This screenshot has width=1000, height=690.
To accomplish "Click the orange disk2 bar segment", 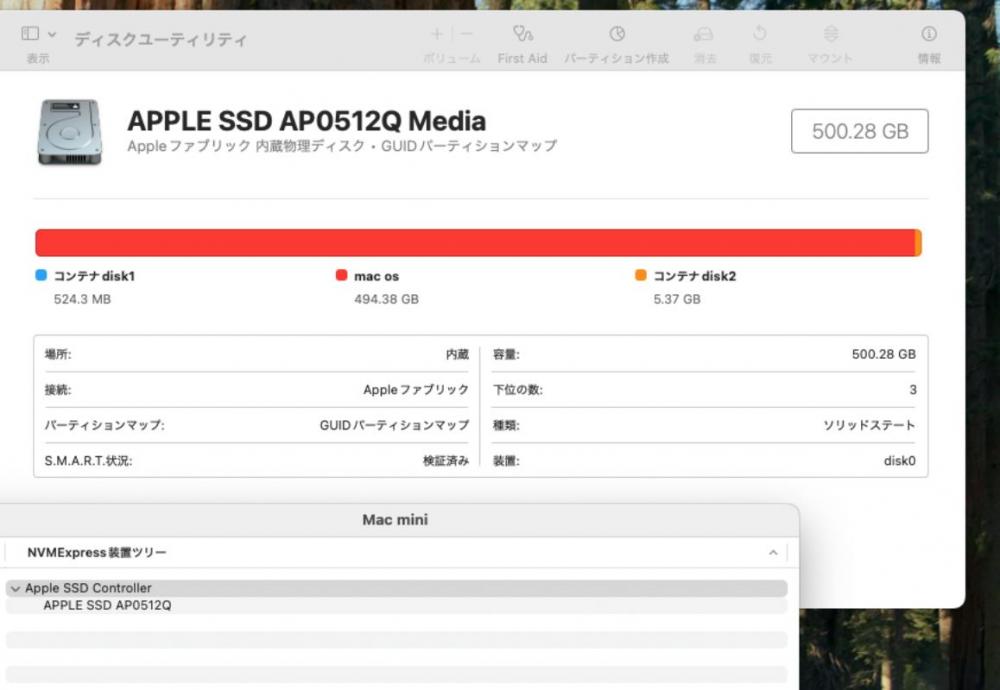I will click(918, 243).
